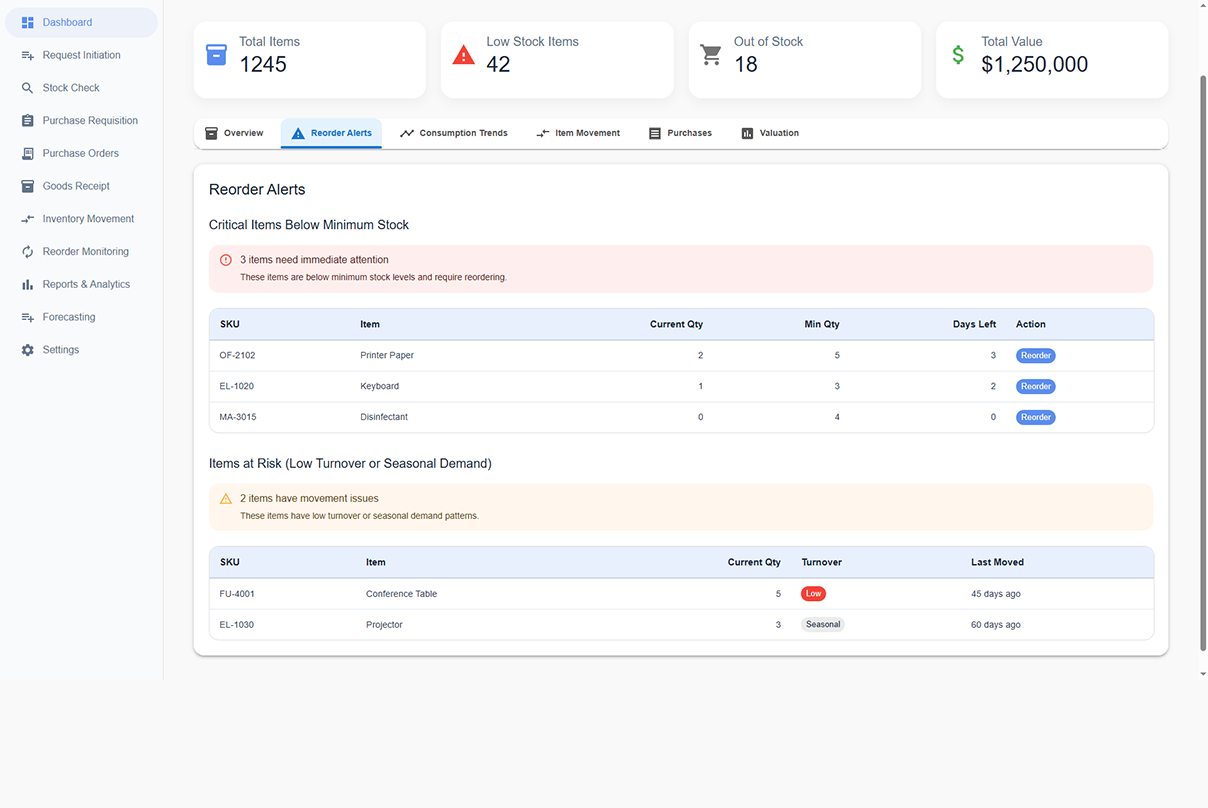This screenshot has height=808, width=1208.
Task: Click the Purchase Requisition clipboard icon
Action: coord(28,121)
